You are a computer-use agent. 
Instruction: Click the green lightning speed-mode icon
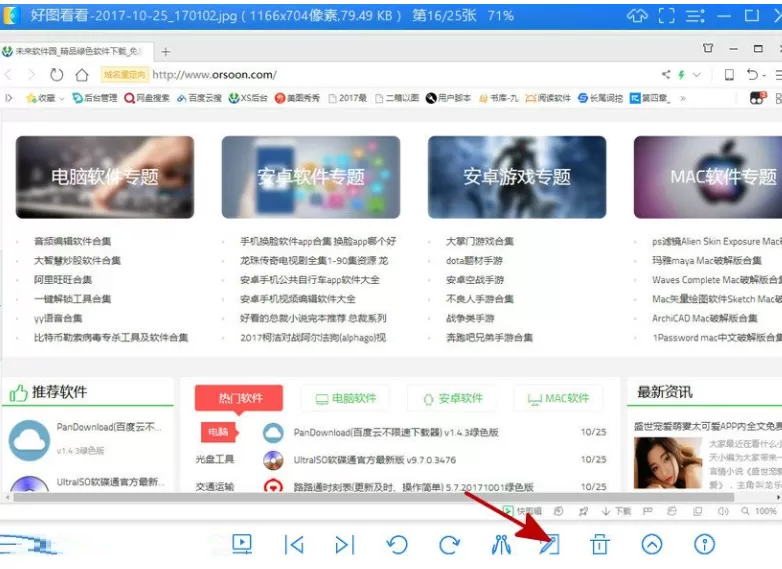681,75
